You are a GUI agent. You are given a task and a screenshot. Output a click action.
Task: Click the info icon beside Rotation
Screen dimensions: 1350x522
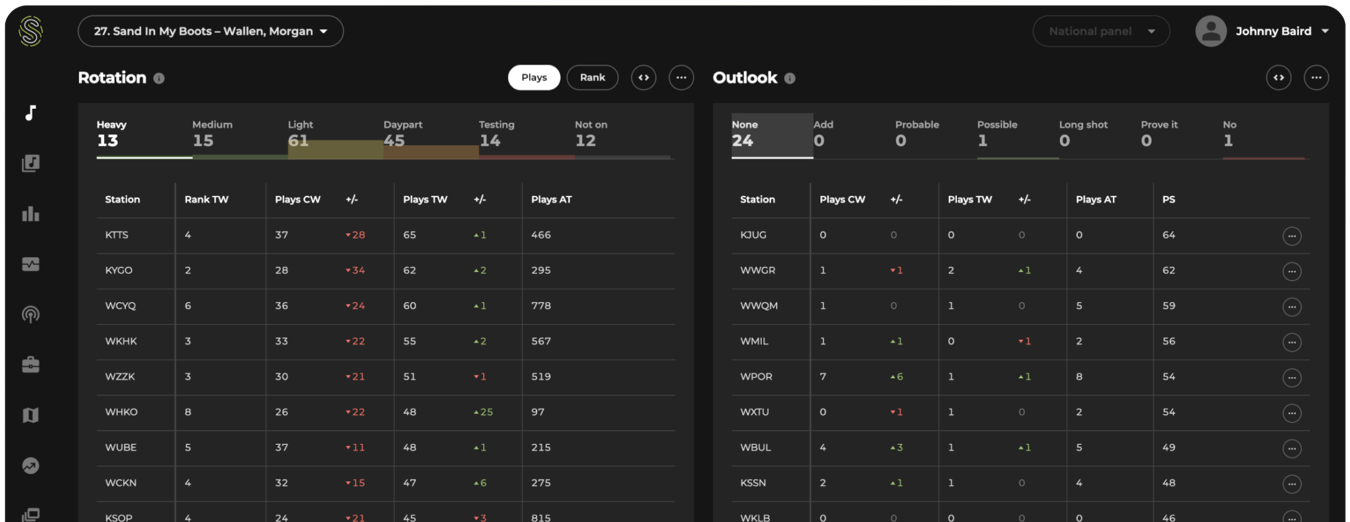tap(159, 78)
